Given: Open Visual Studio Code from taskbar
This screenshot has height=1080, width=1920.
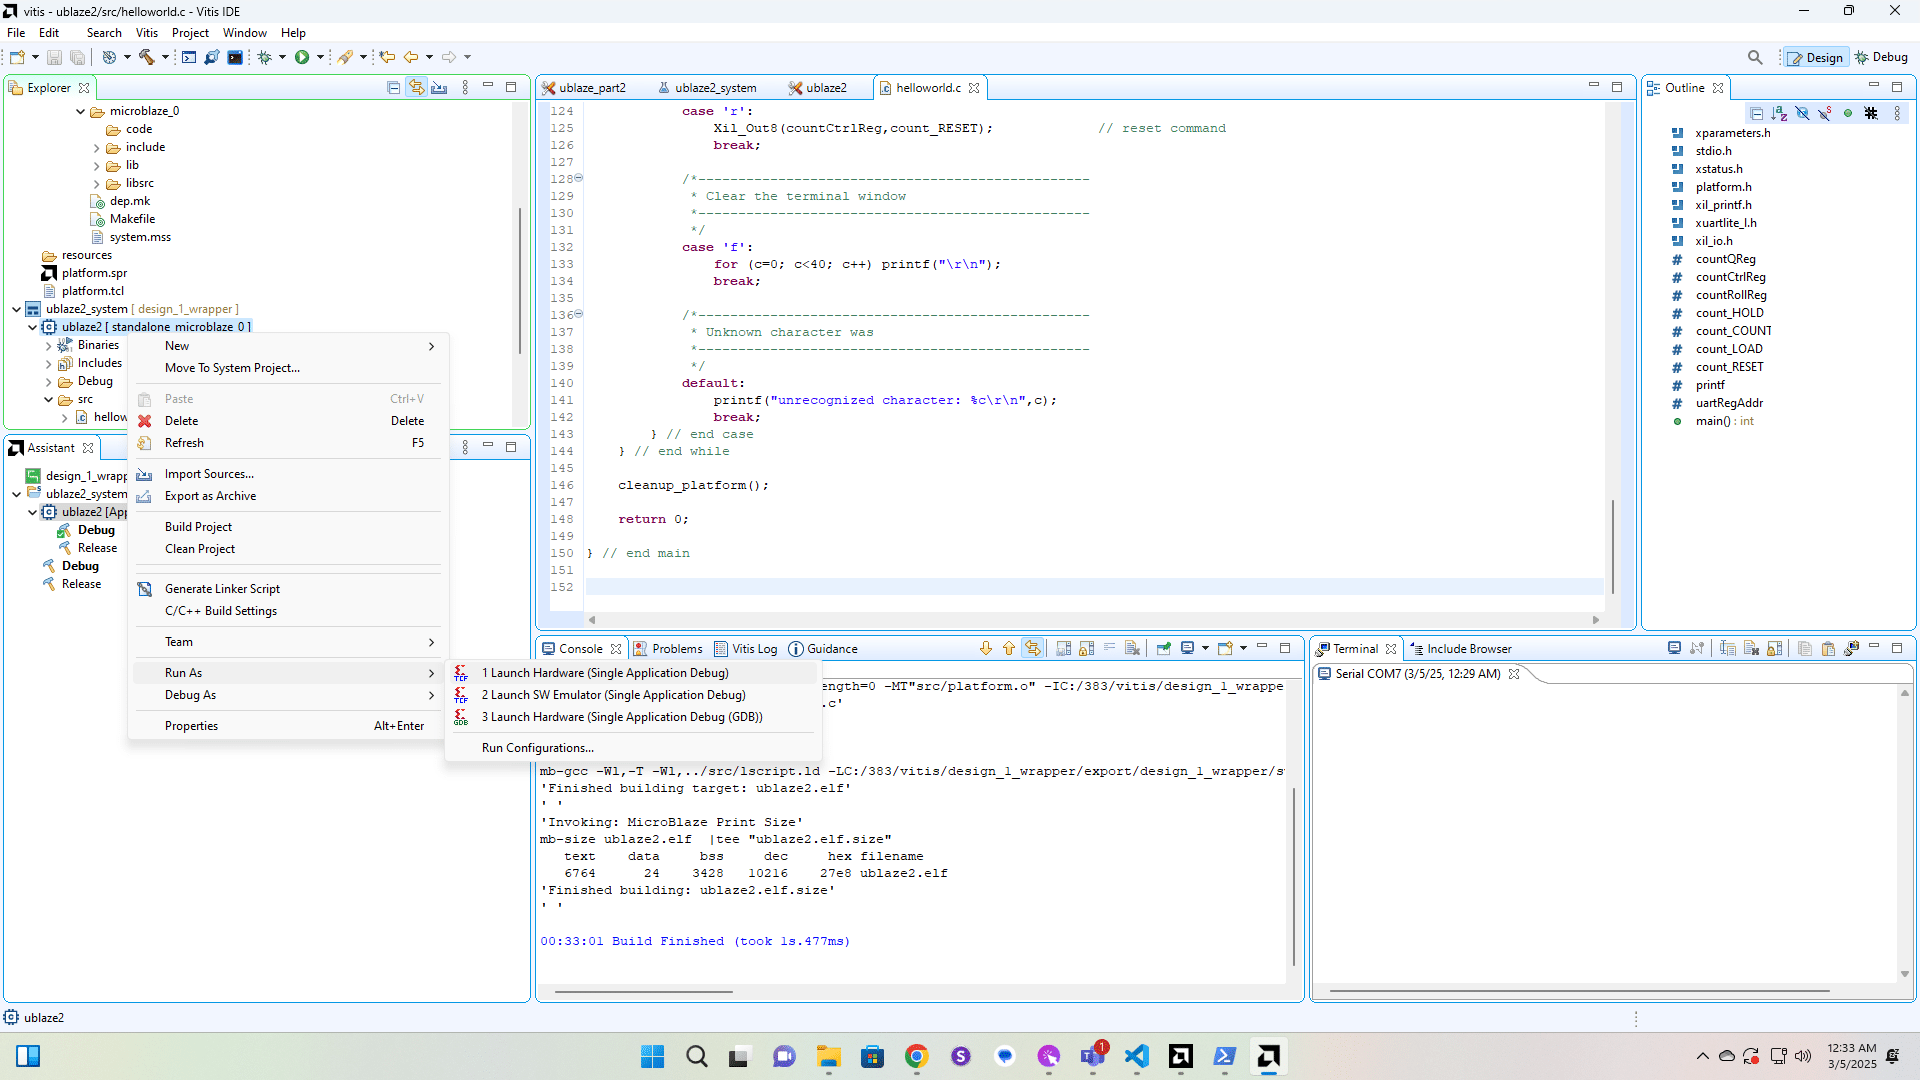Looking at the screenshot, I should [x=1136, y=1056].
